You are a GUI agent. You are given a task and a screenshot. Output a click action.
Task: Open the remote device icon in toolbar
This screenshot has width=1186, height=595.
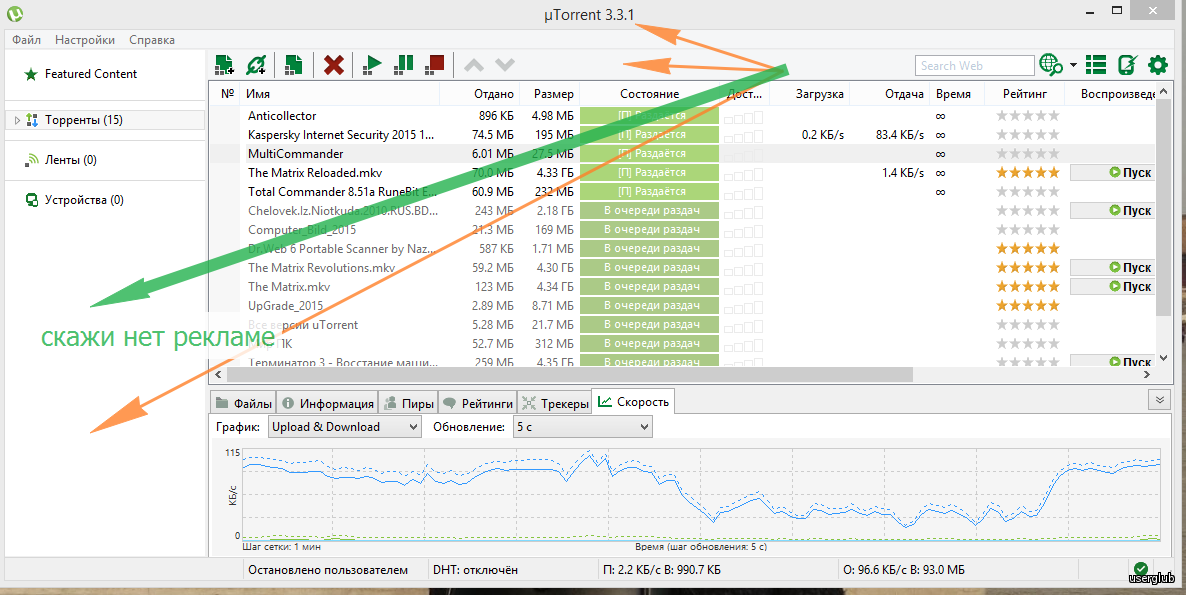pos(1127,65)
